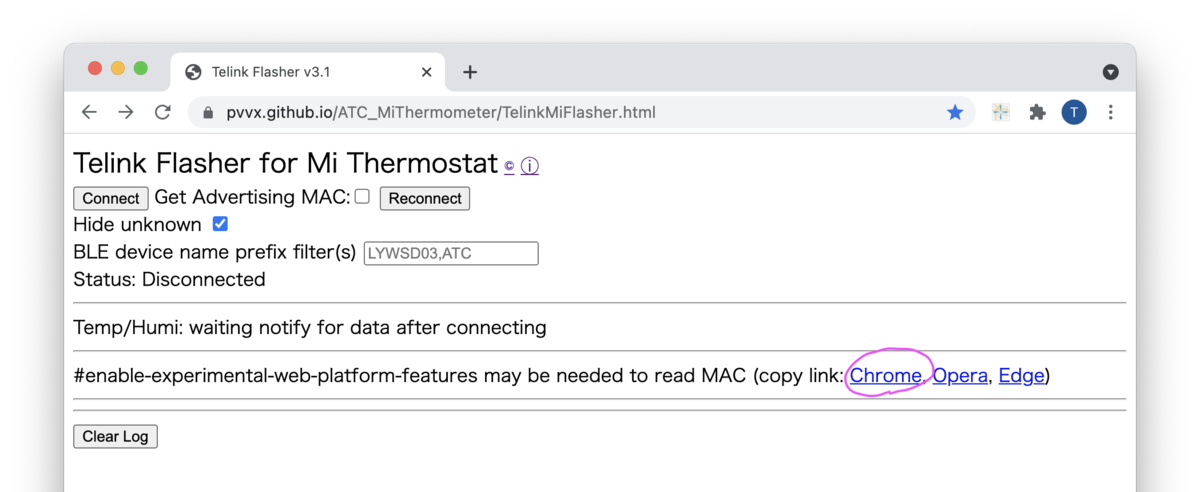Click the profile avatar "T"
Viewport: 1200px width, 492px height.
(1074, 112)
